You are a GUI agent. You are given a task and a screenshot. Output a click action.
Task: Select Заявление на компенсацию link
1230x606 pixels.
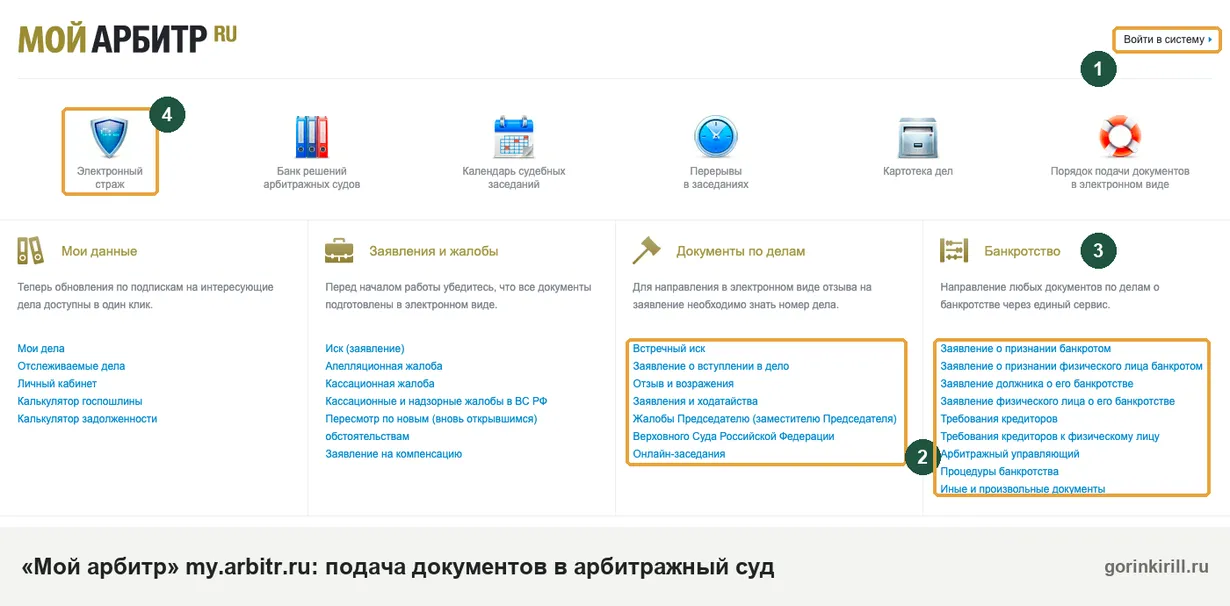coord(394,454)
